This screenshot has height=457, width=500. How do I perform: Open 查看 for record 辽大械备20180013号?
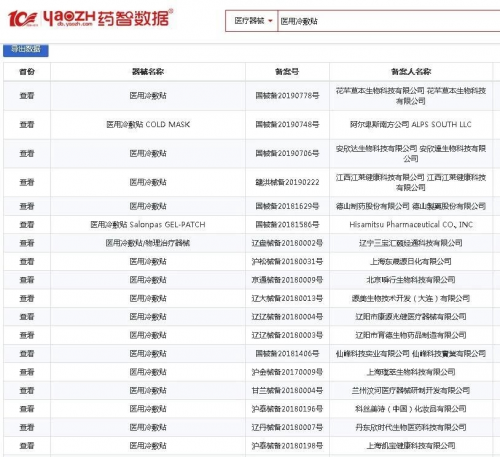[x=27, y=298]
